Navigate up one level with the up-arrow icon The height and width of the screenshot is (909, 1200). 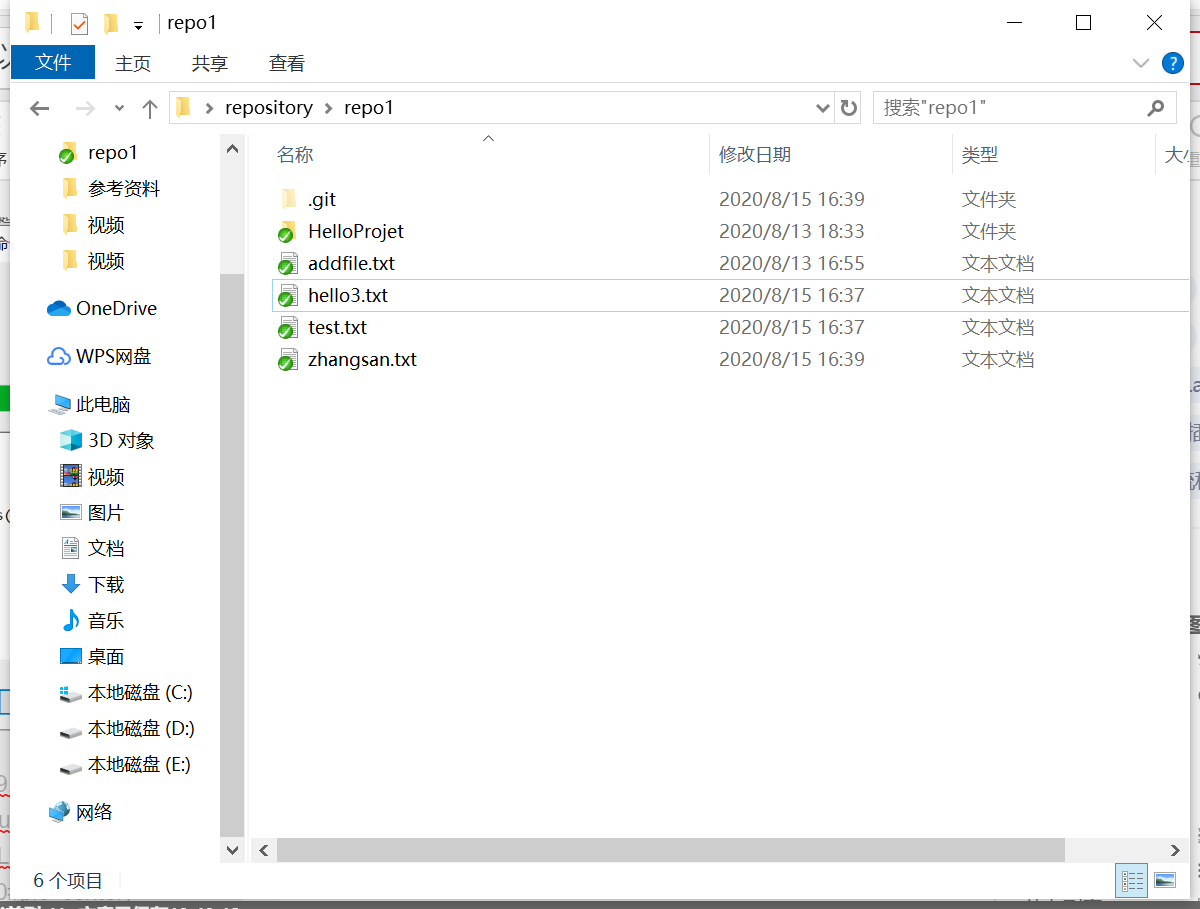click(x=149, y=108)
